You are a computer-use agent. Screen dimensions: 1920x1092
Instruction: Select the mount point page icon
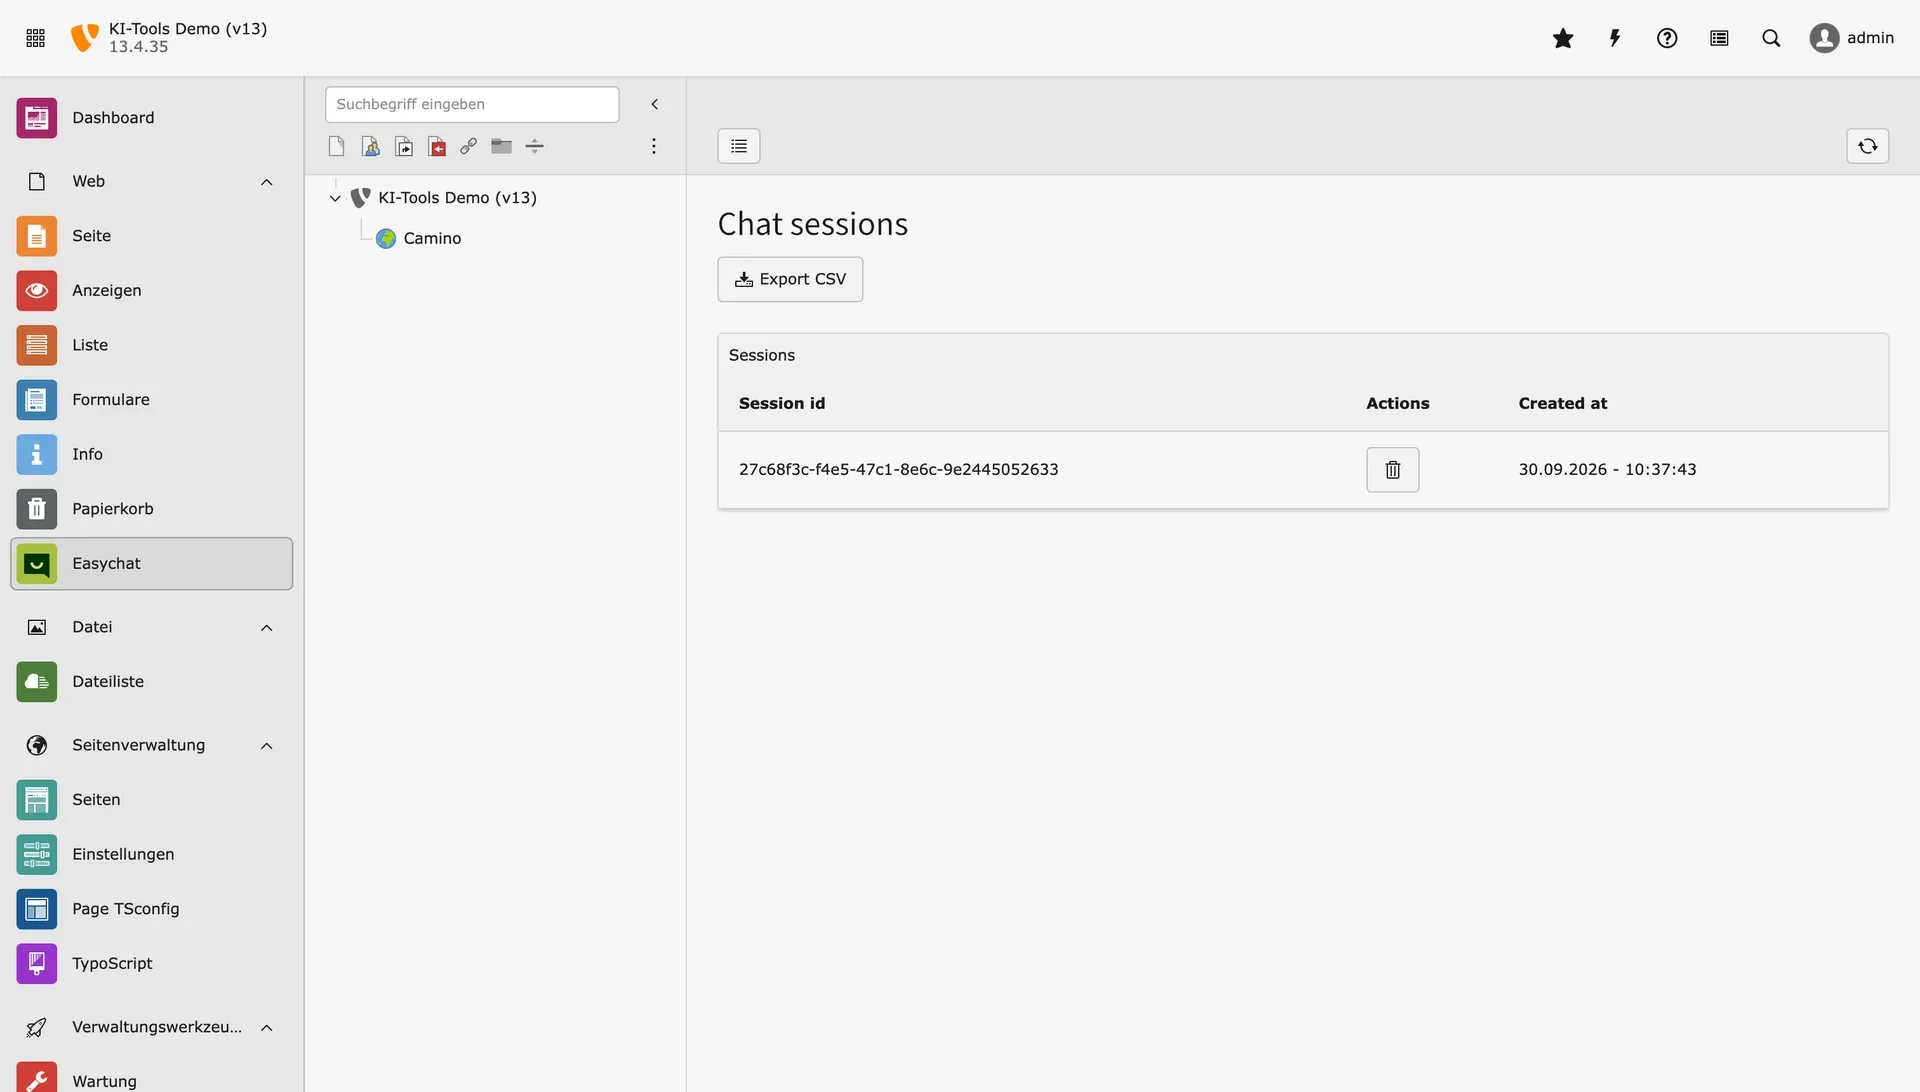click(436, 146)
